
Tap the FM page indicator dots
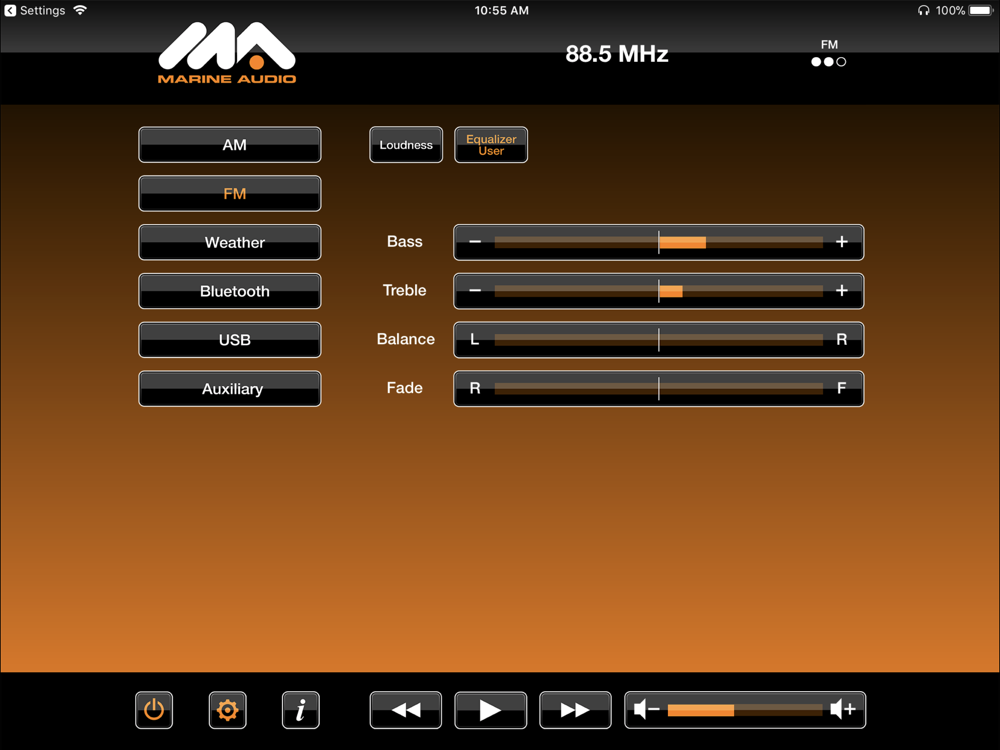point(828,62)
